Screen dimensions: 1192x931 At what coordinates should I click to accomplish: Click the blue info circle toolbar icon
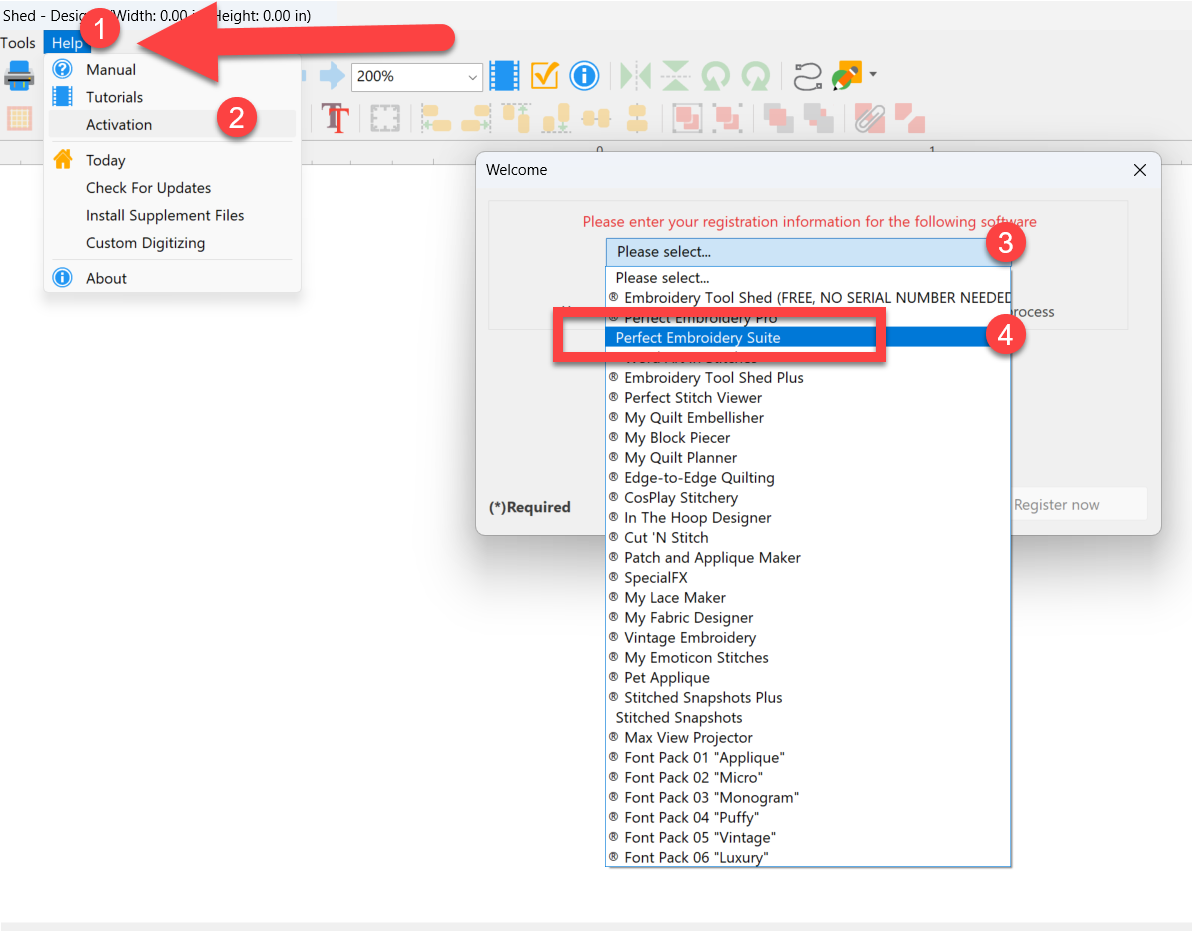[x=584, y=76]
